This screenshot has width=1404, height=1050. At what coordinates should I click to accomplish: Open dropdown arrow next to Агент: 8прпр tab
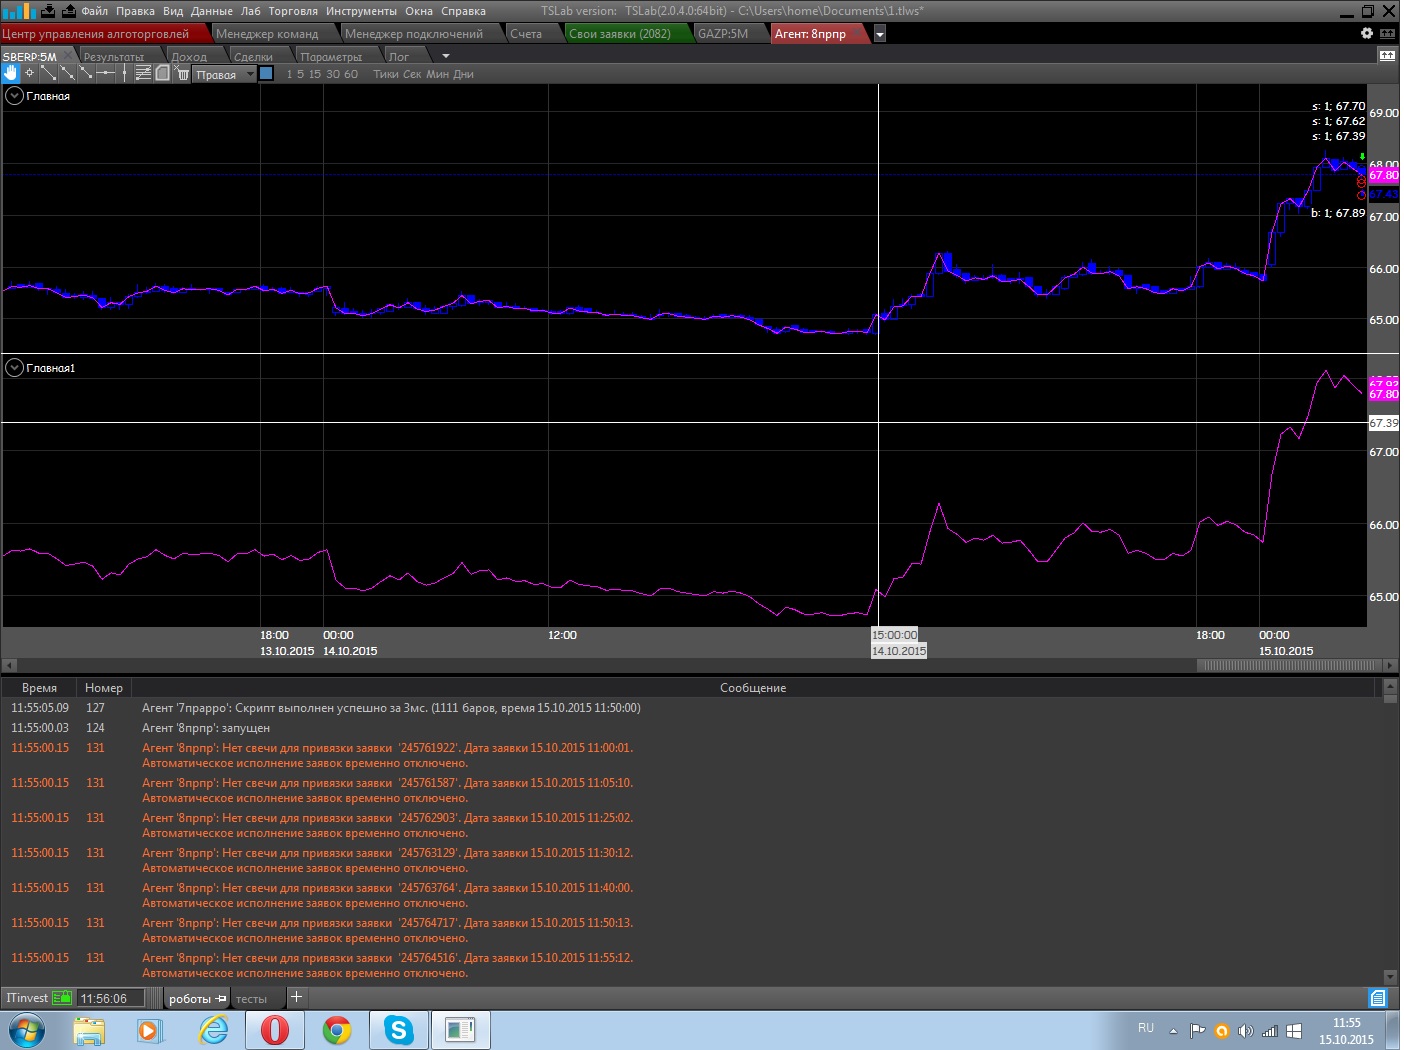[880, 34]
